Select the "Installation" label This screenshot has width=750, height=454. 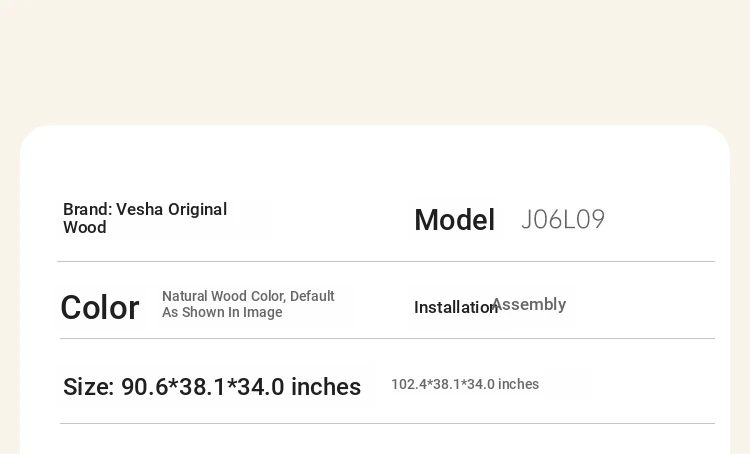456,308
